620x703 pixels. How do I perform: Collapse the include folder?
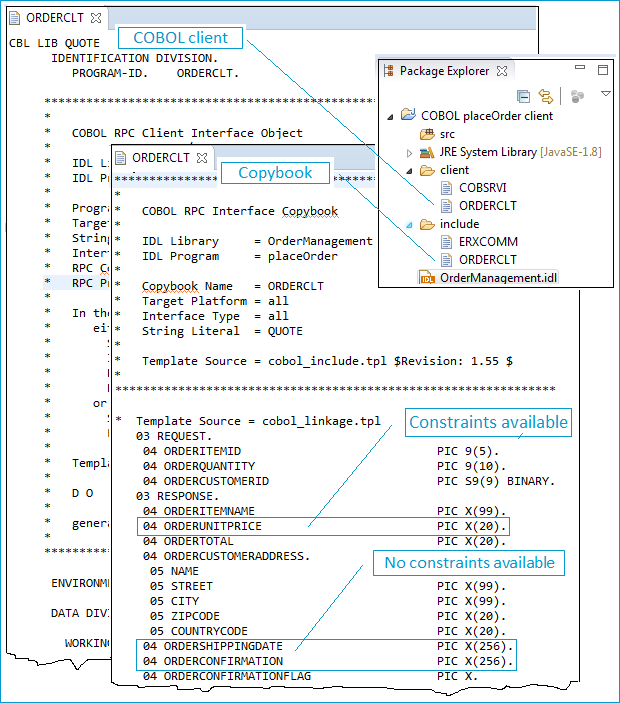[409, 225]
